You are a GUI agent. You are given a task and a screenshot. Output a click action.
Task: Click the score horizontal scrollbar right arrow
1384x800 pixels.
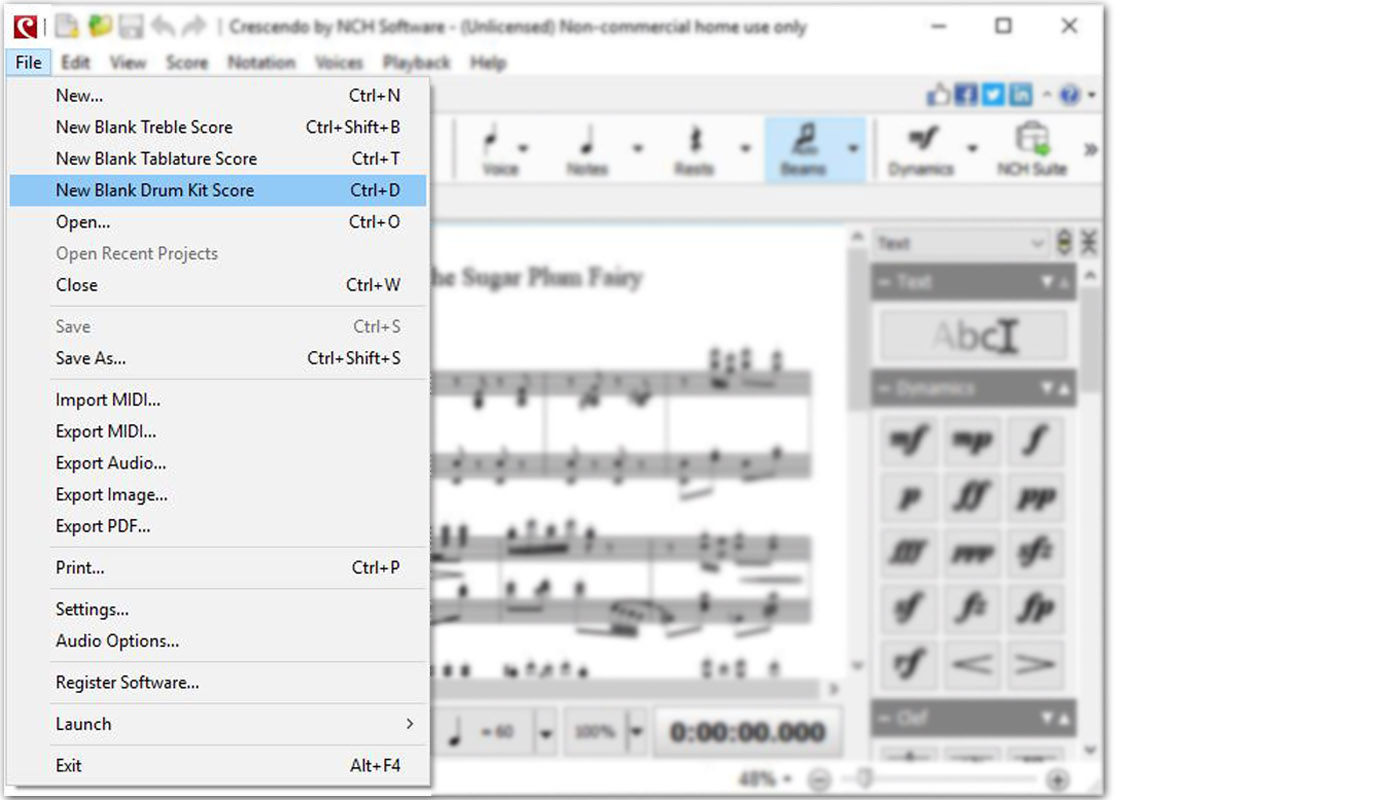pyautogui.click(x=834, y=688)
